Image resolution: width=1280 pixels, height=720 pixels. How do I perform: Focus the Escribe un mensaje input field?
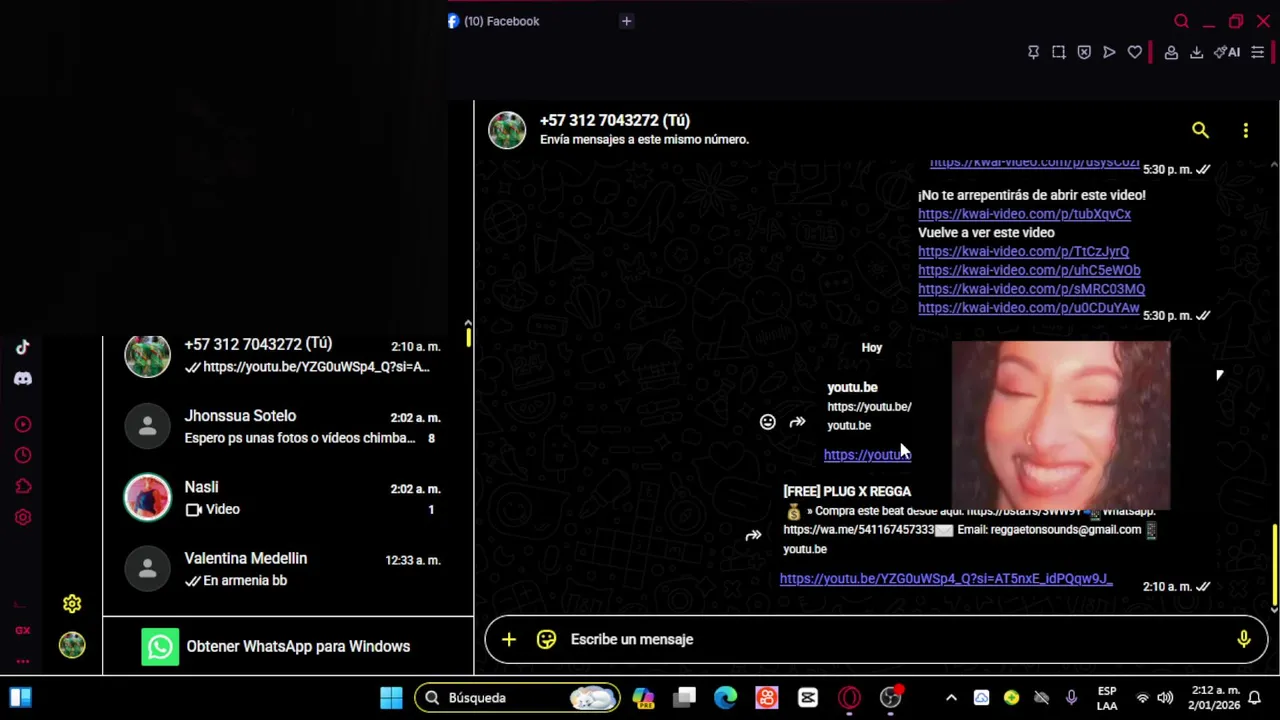click(x=895, y=639)
